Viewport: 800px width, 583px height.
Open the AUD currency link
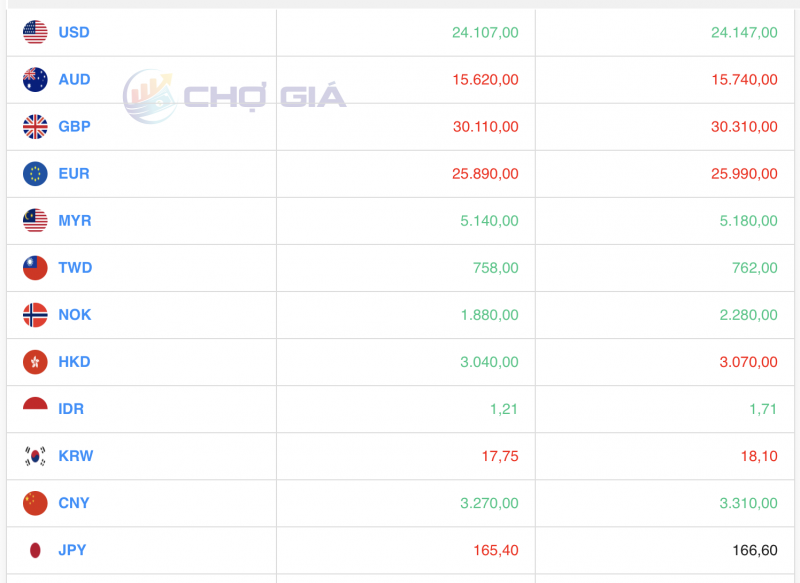point(74,80)
